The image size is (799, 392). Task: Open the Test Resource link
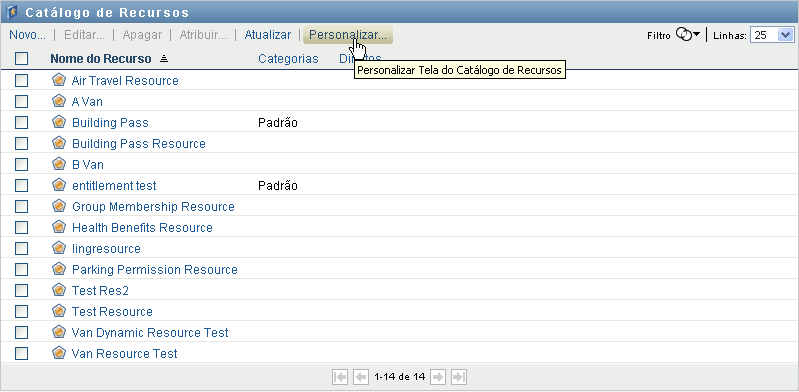[x=112, y=311]
